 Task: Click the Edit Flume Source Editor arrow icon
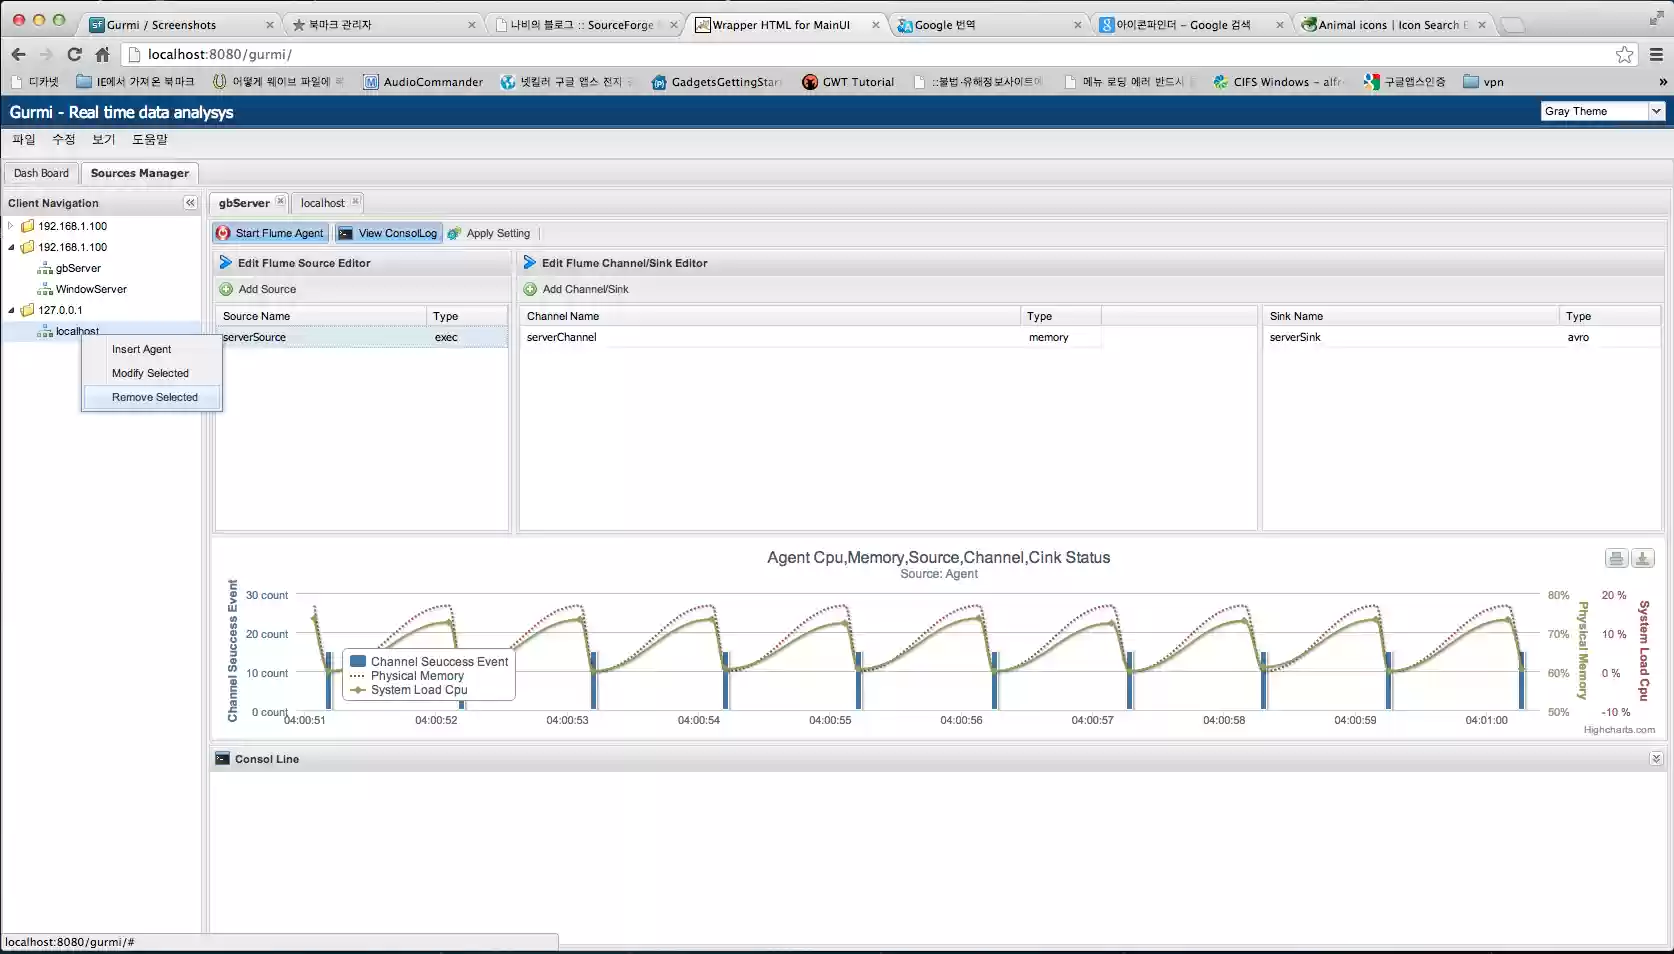(x=226, y=263)
